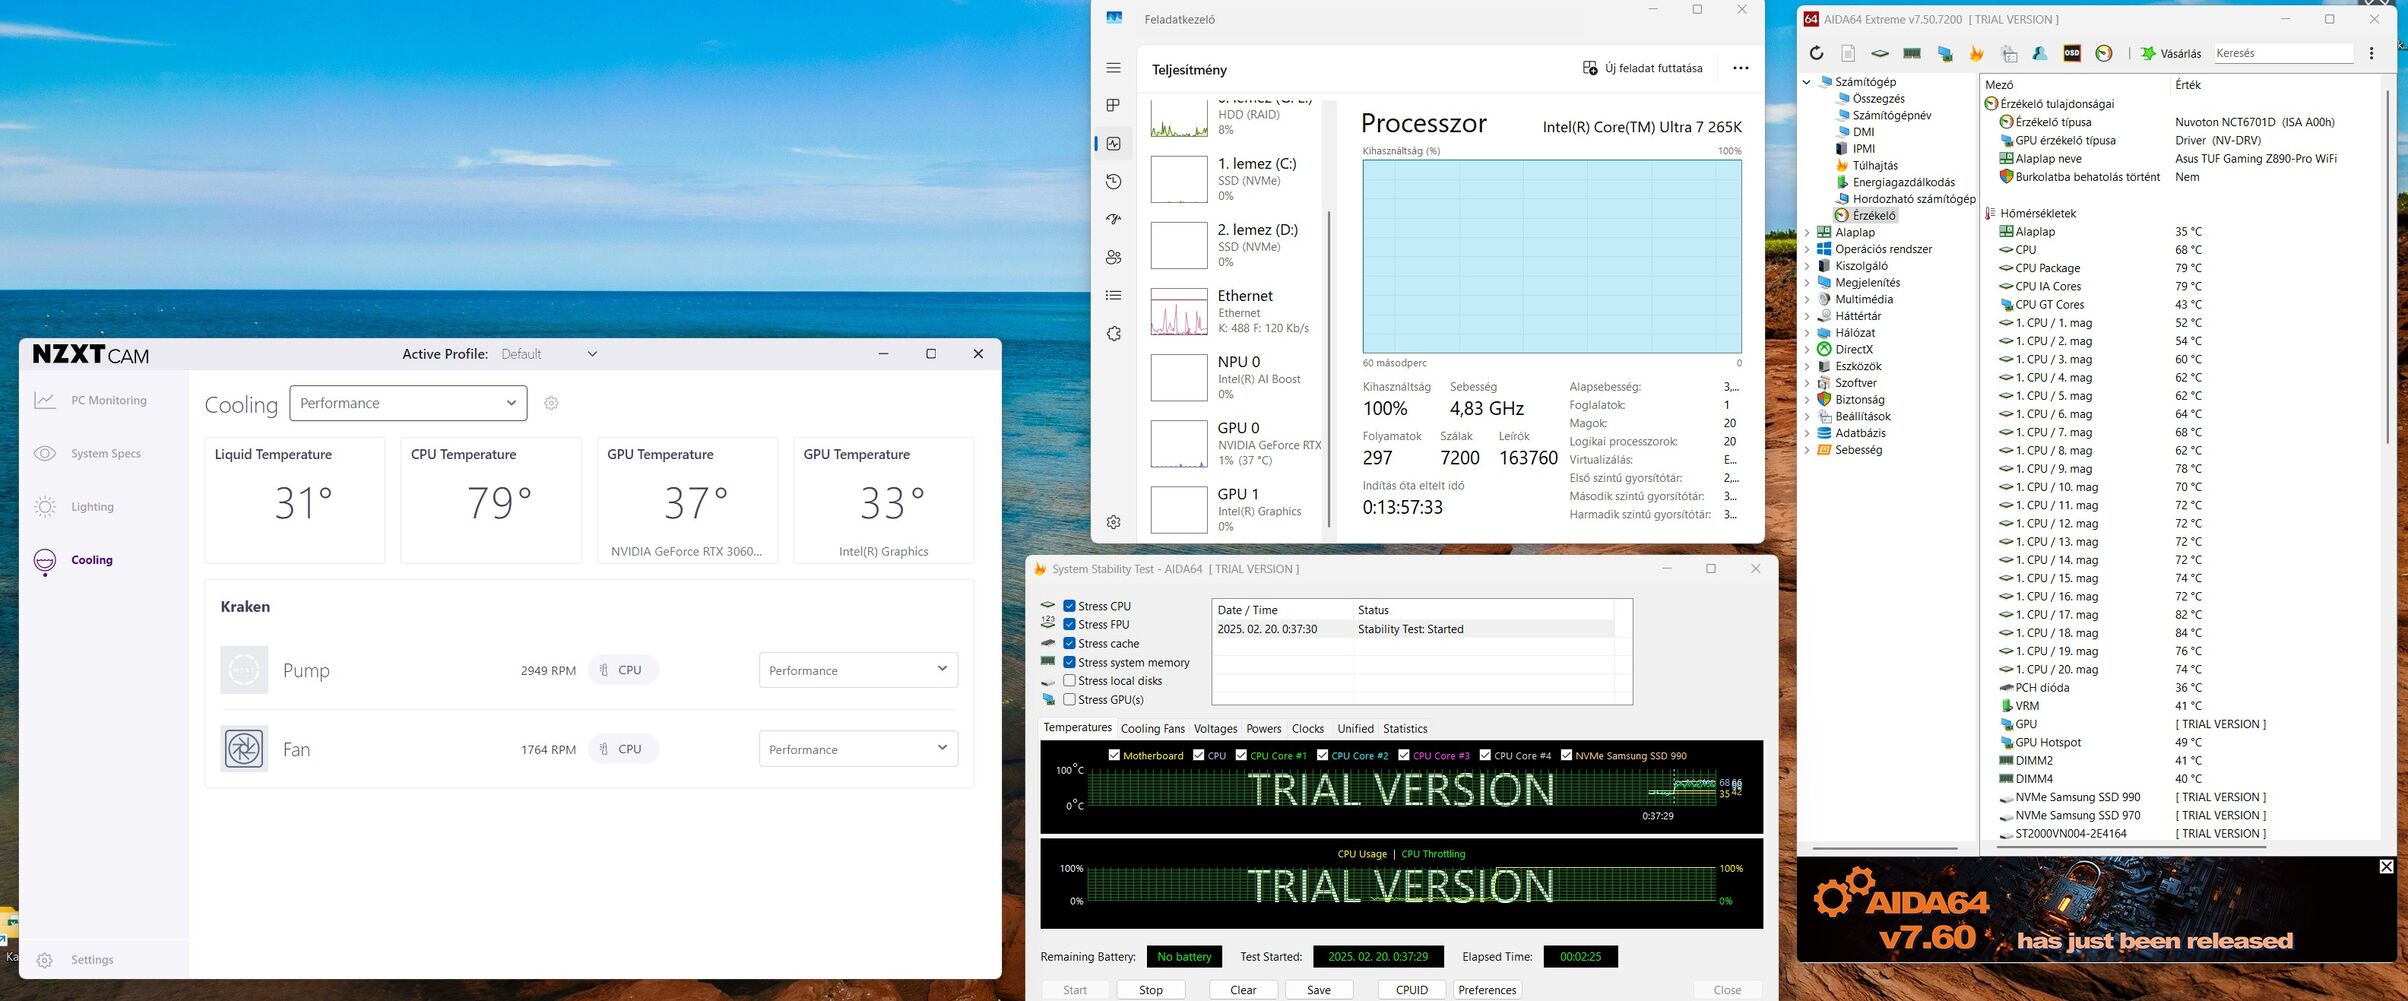Click the Vásárlás purchase button in AIDA64
The height and width of the screenshot is (1001, 2408).
[2171, 53]
